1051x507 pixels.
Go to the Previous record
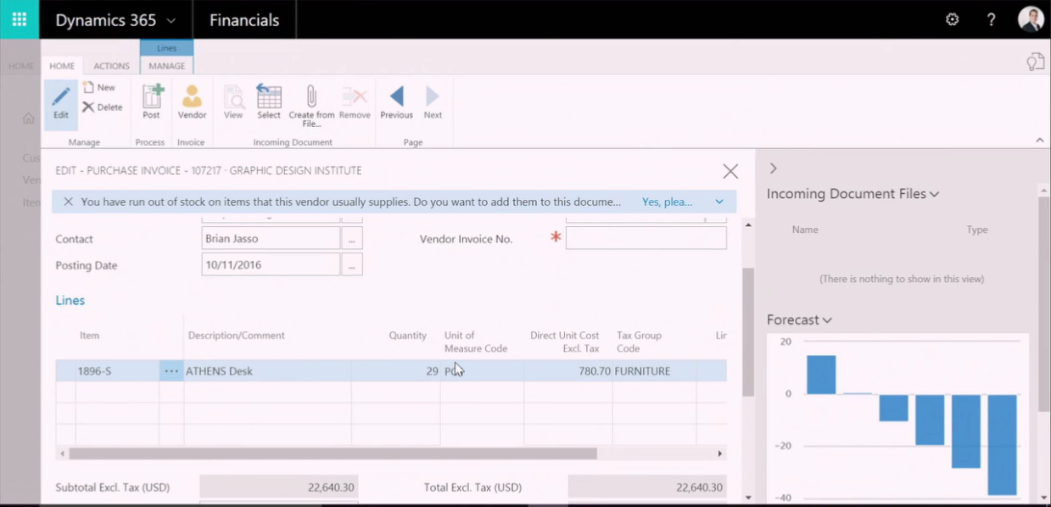point(396,102)
